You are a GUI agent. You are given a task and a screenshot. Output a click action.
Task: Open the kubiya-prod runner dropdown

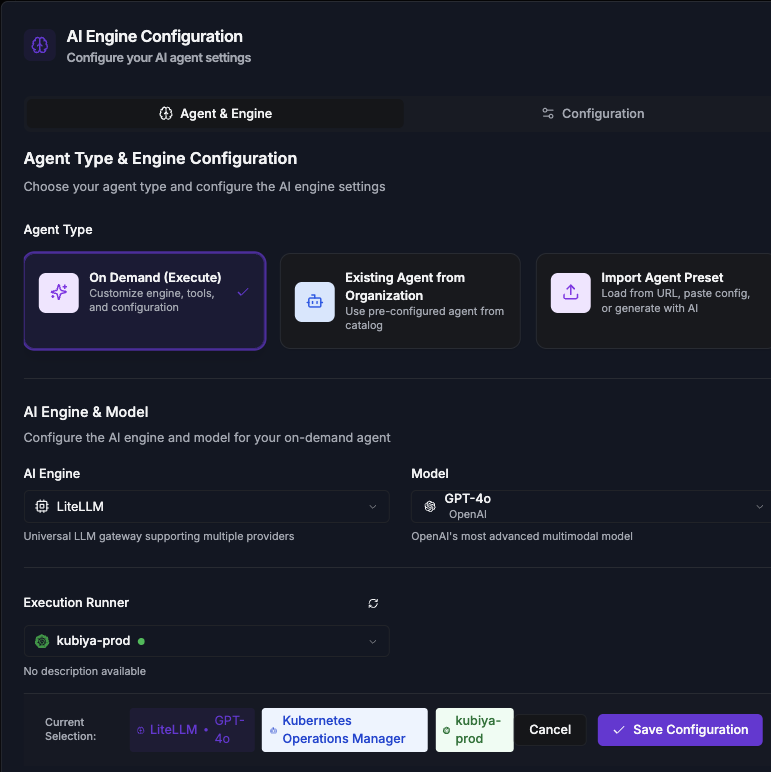pyautogui.click(x=206, y=641)
